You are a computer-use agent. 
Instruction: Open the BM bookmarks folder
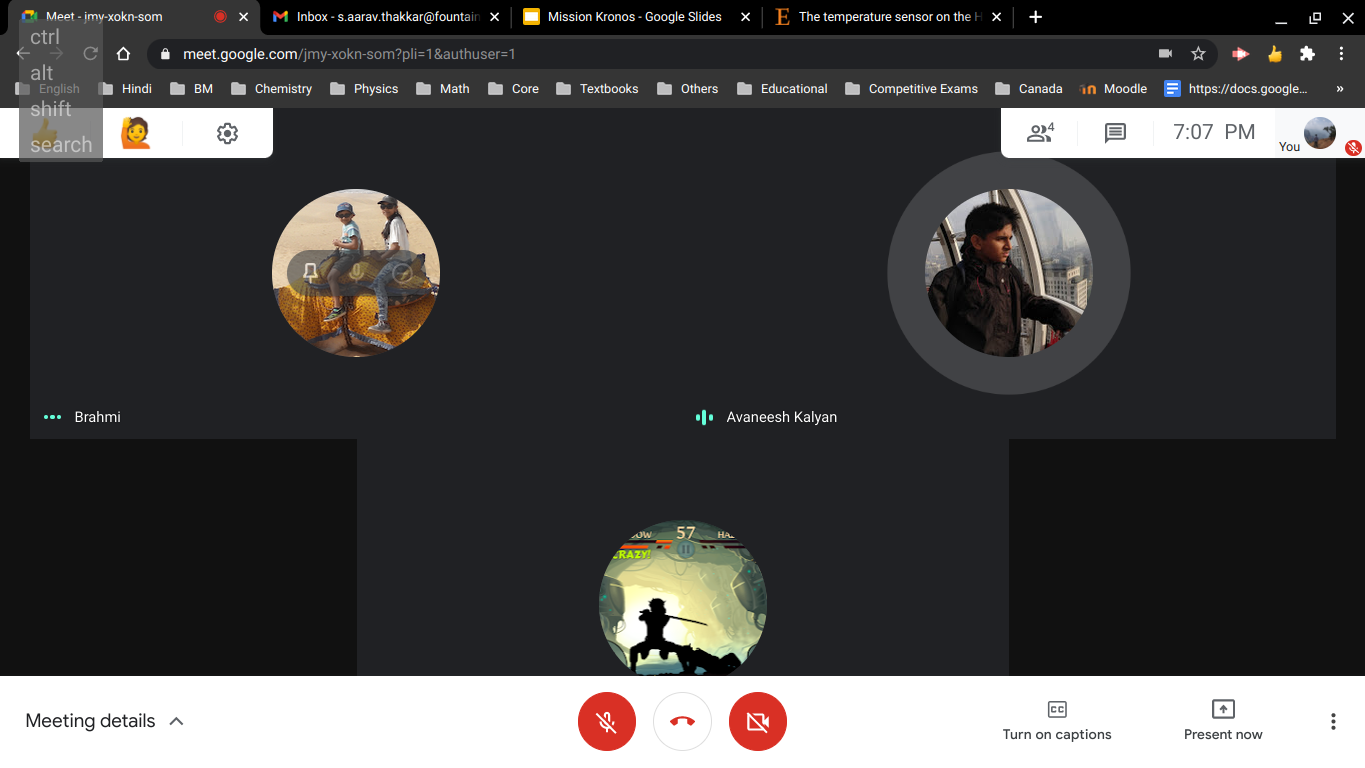click(191, 89)
